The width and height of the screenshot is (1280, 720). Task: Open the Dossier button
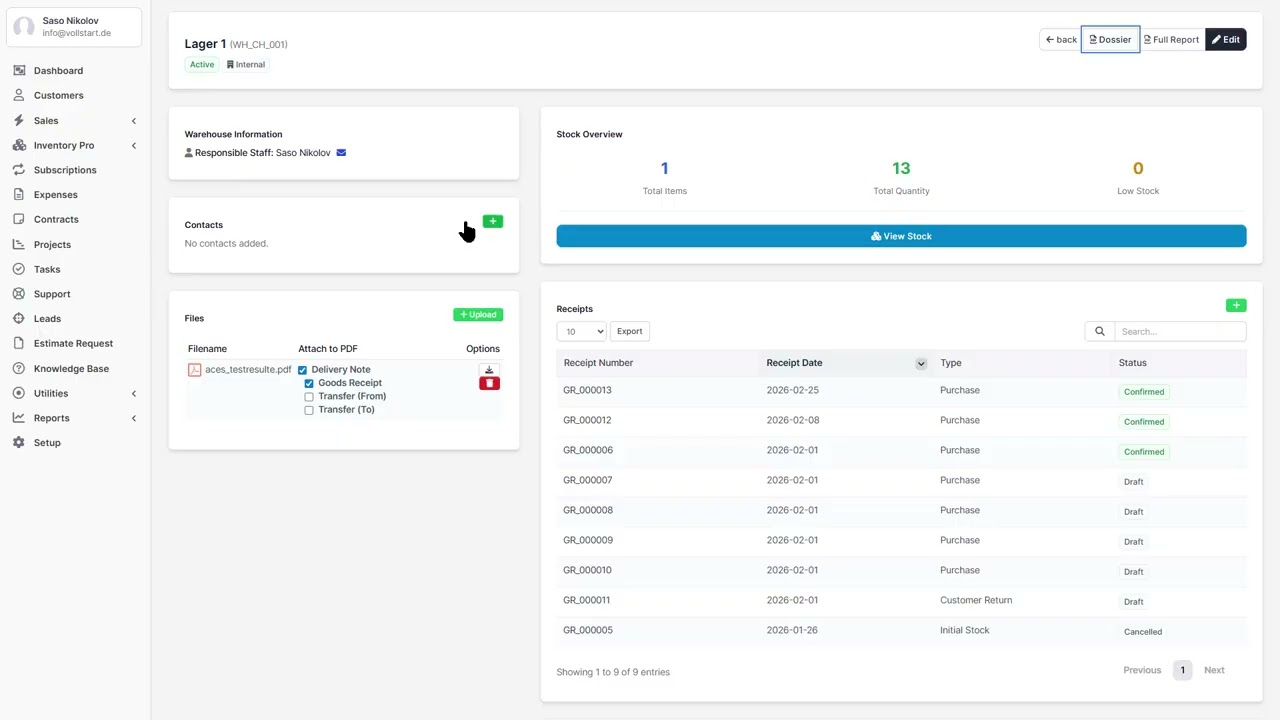tap(1110, 40)
